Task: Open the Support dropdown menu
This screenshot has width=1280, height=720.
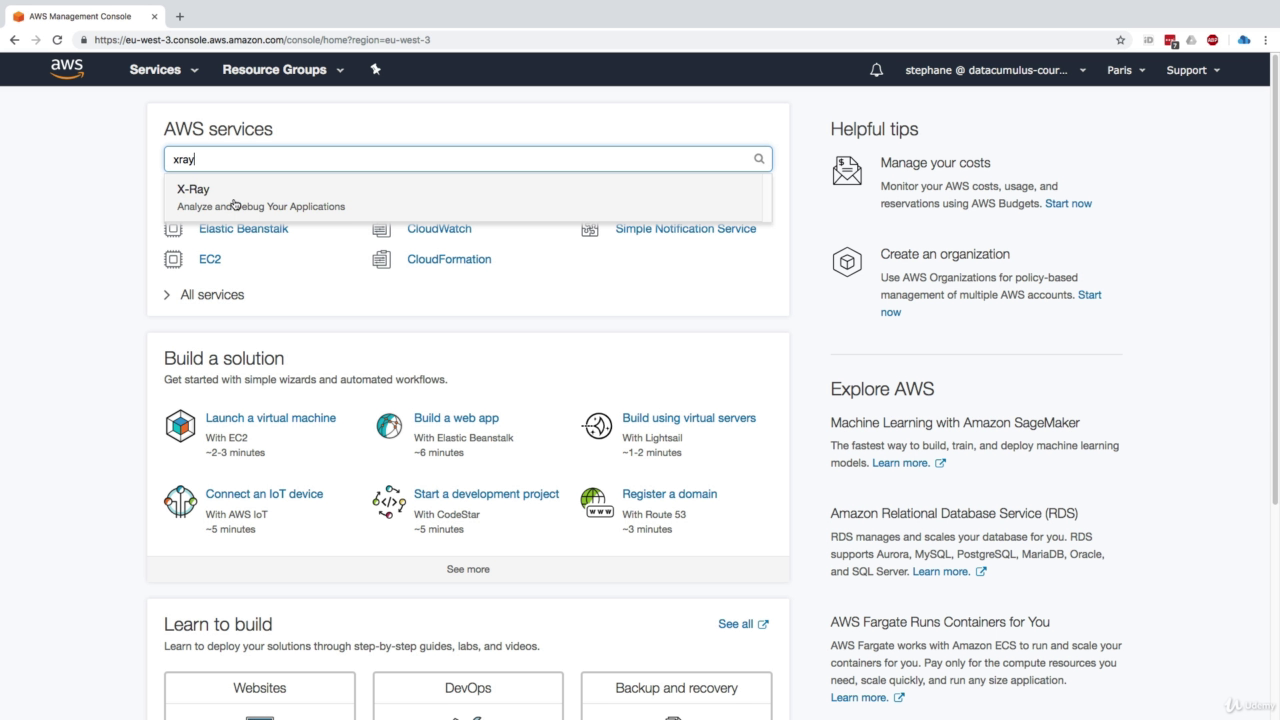Action: pyautogui.click(x=1193, y=70)
